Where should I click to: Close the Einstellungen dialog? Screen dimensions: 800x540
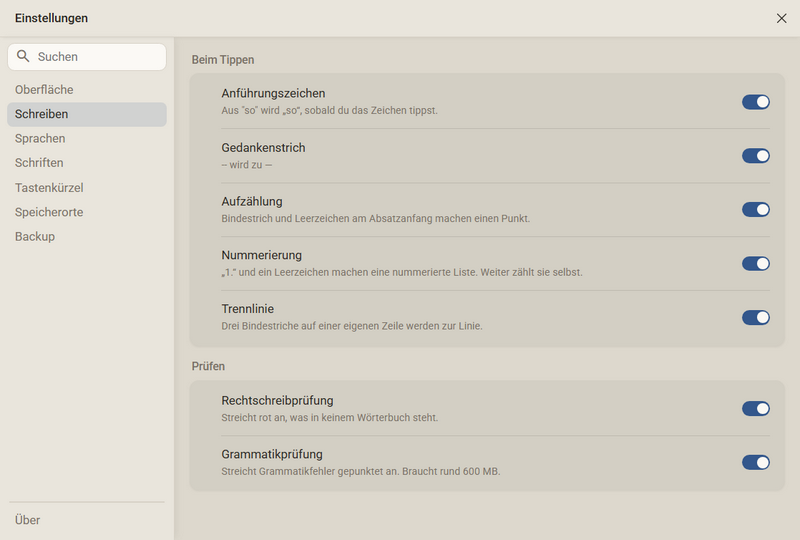click(781, 18)
